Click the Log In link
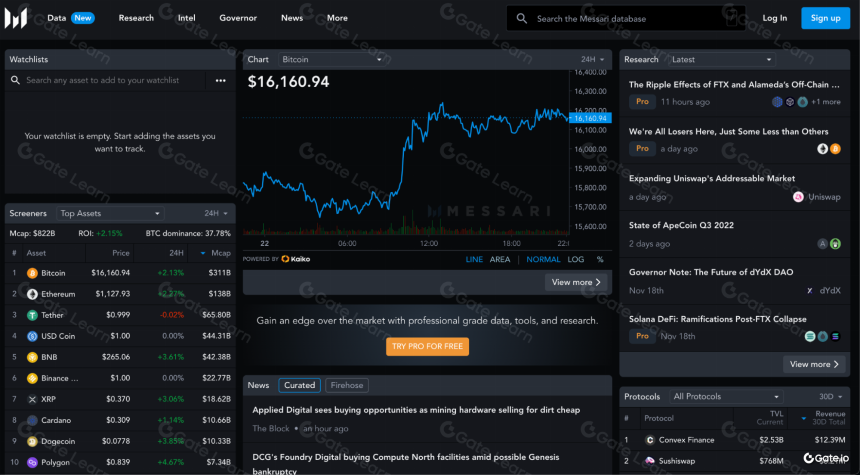This screenshot has height=475, width=860. (x=774, y=18)
